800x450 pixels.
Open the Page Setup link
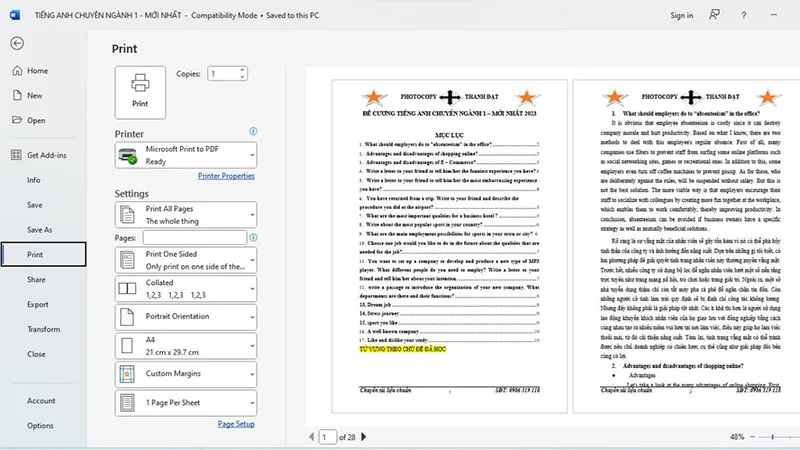[x=236, y=424]
